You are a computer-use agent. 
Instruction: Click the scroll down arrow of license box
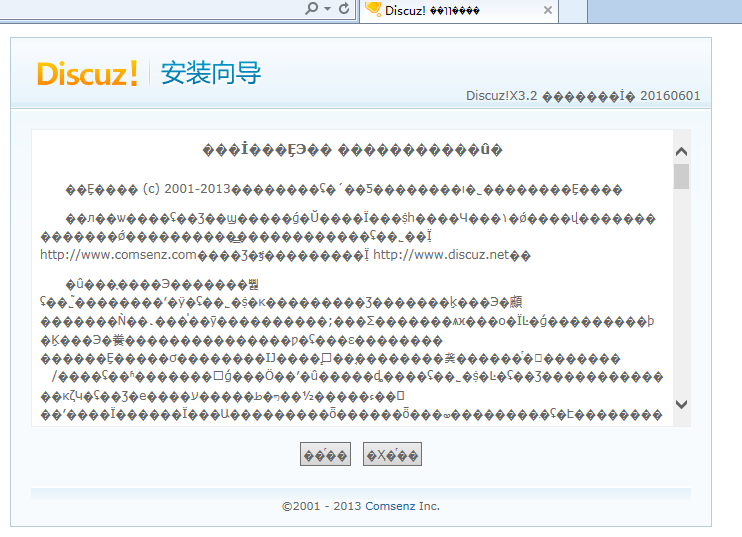[681, 404]
